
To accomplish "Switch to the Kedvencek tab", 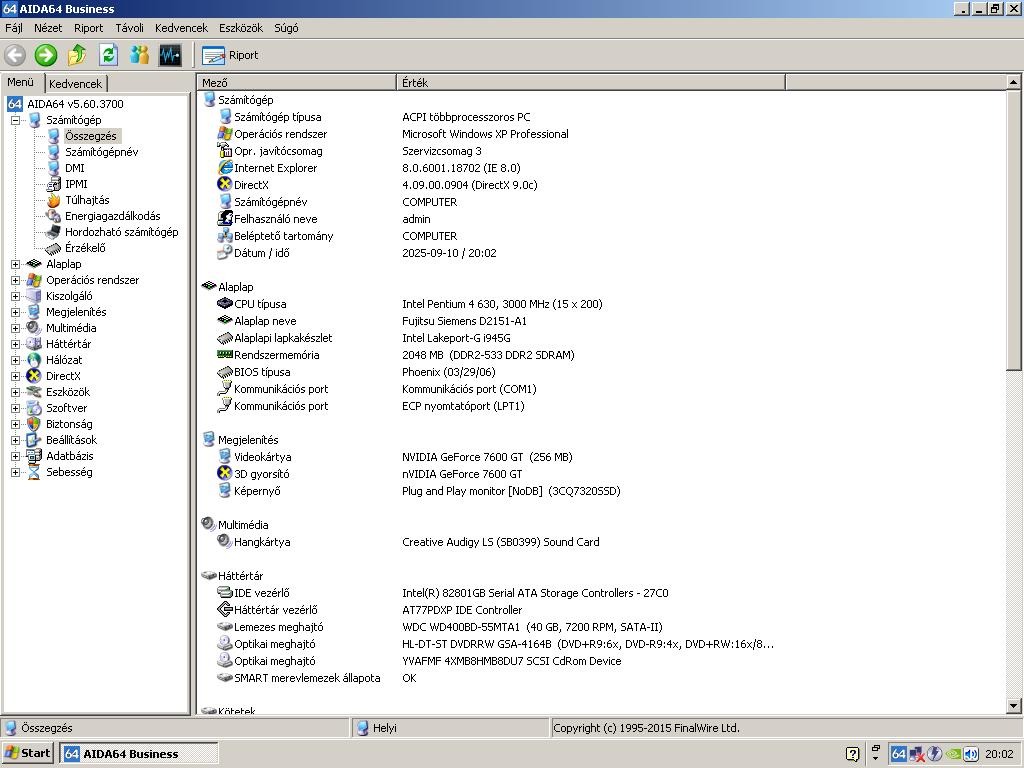I will [x=76, y=84].
